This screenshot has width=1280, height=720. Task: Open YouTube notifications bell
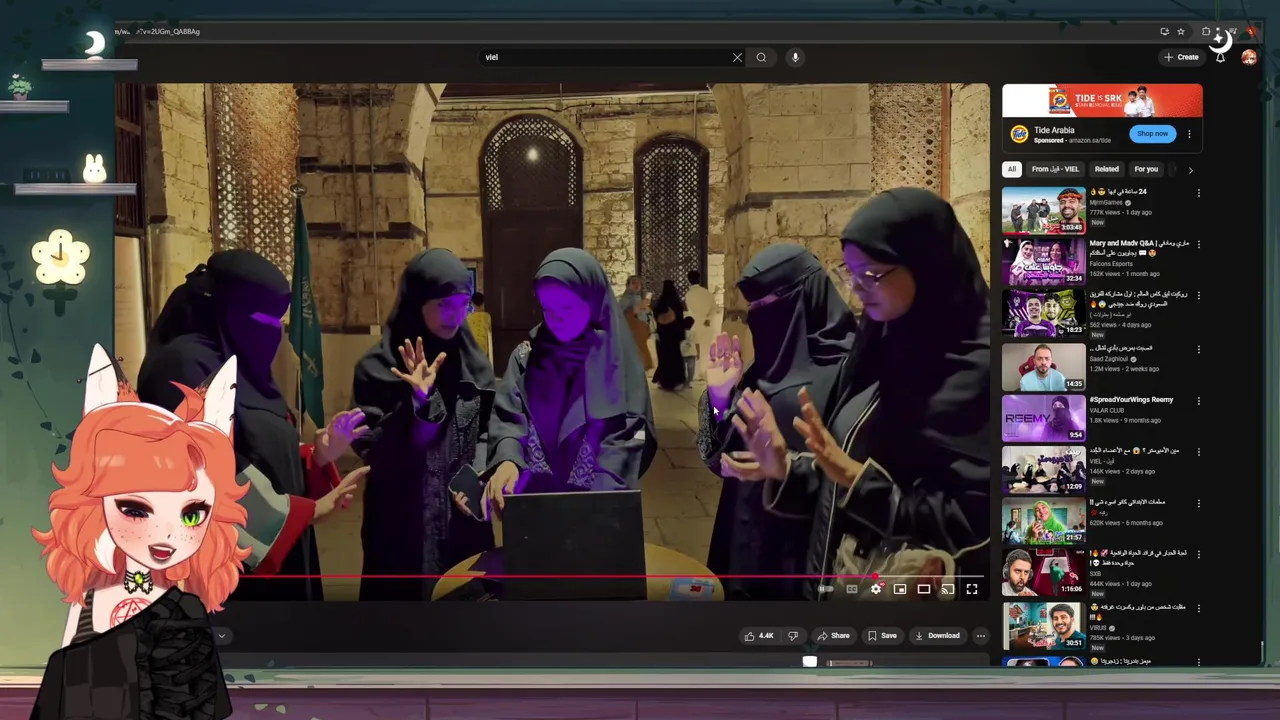[1220, 57]
